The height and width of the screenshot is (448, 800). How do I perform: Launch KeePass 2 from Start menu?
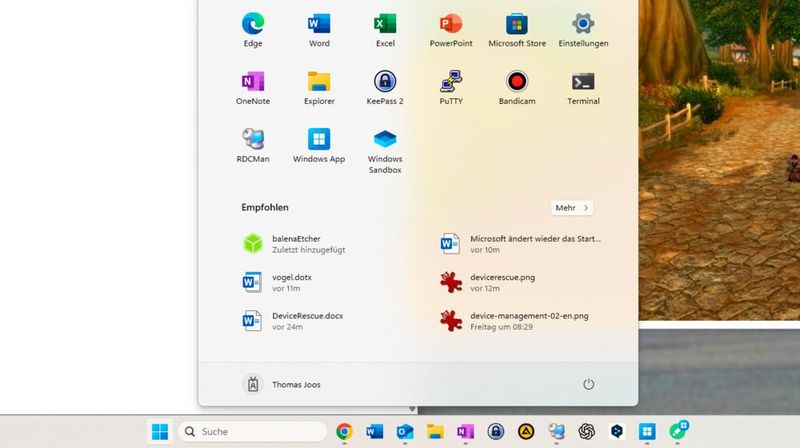(x=385, y=88)
